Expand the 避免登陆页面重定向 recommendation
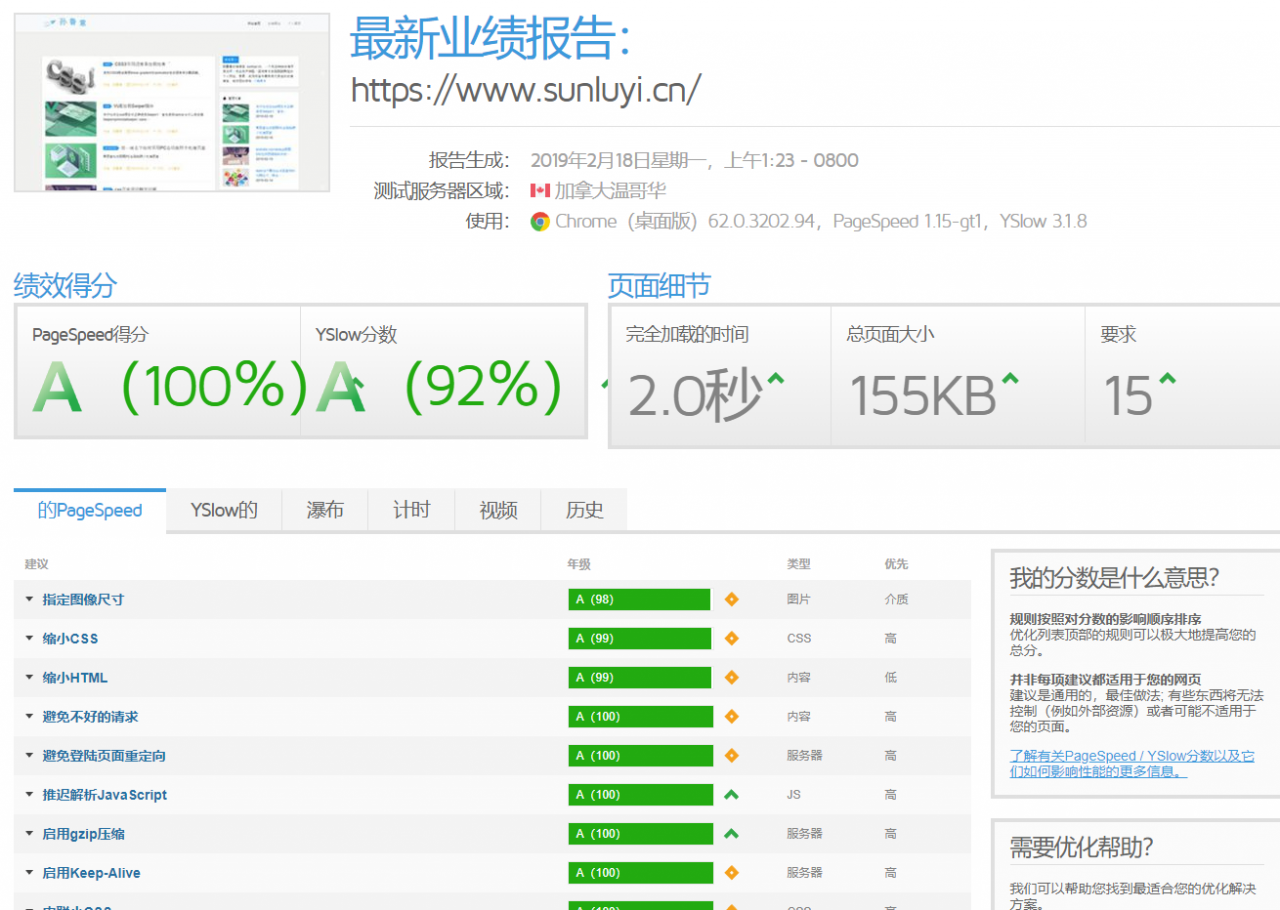The image size is (1280, 910). click(x=103, y=756)
